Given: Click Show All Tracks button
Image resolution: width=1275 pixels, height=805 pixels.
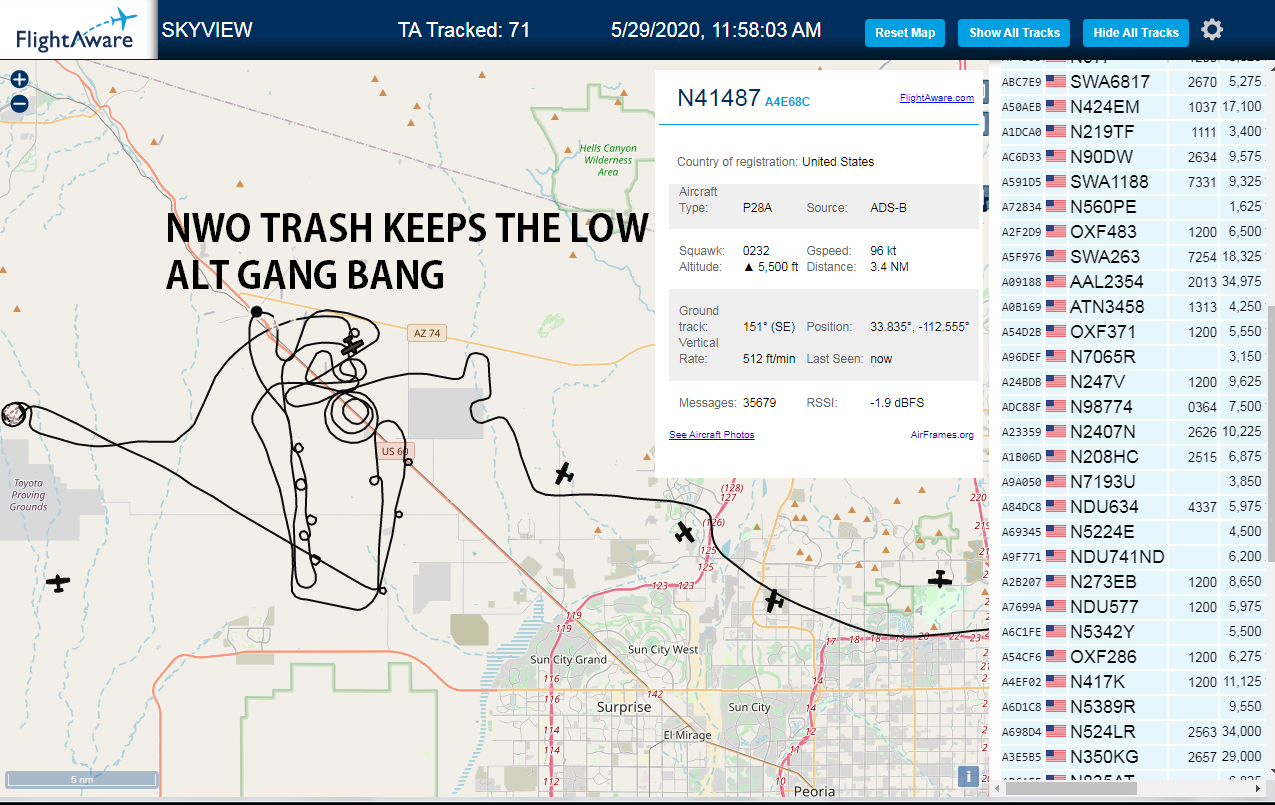Looking at the screenshot, I should tap(1014, 33).
